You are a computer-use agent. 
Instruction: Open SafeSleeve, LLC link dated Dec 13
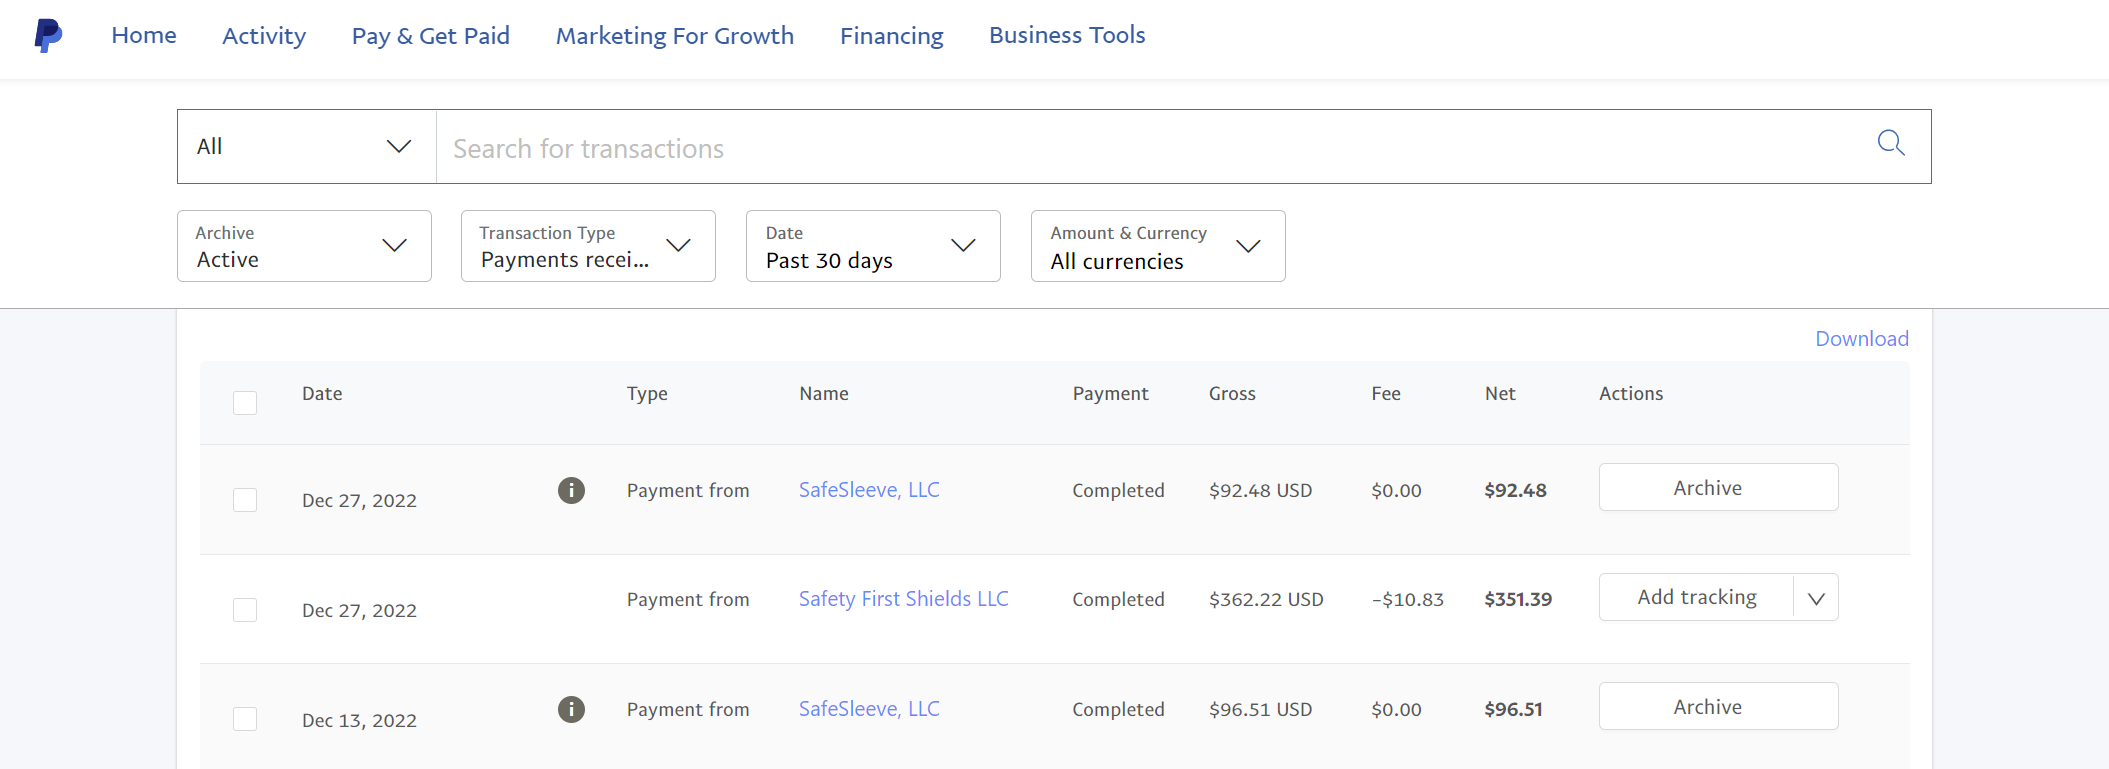pyautogui.click(x=869, y=709)
